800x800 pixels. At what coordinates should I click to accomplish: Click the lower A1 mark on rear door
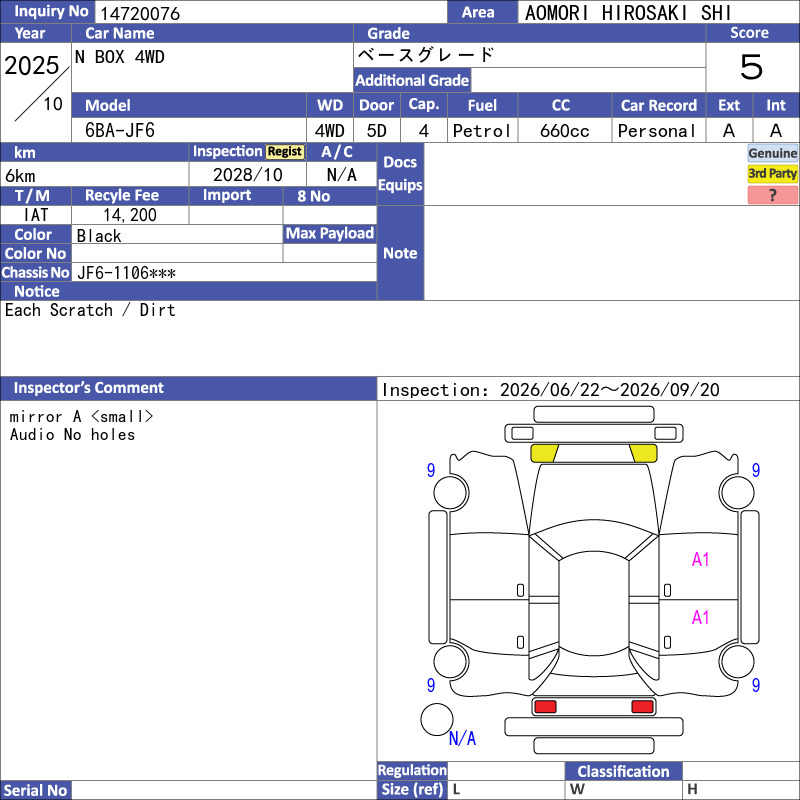pyautogui.click(x=701, y=618)
